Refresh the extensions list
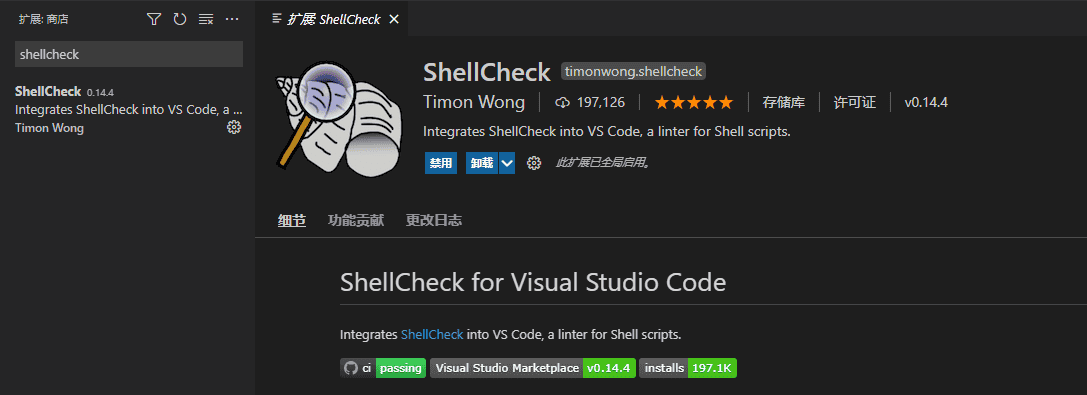Viewport: 1087px width, 395px height. tap(180, 19)
